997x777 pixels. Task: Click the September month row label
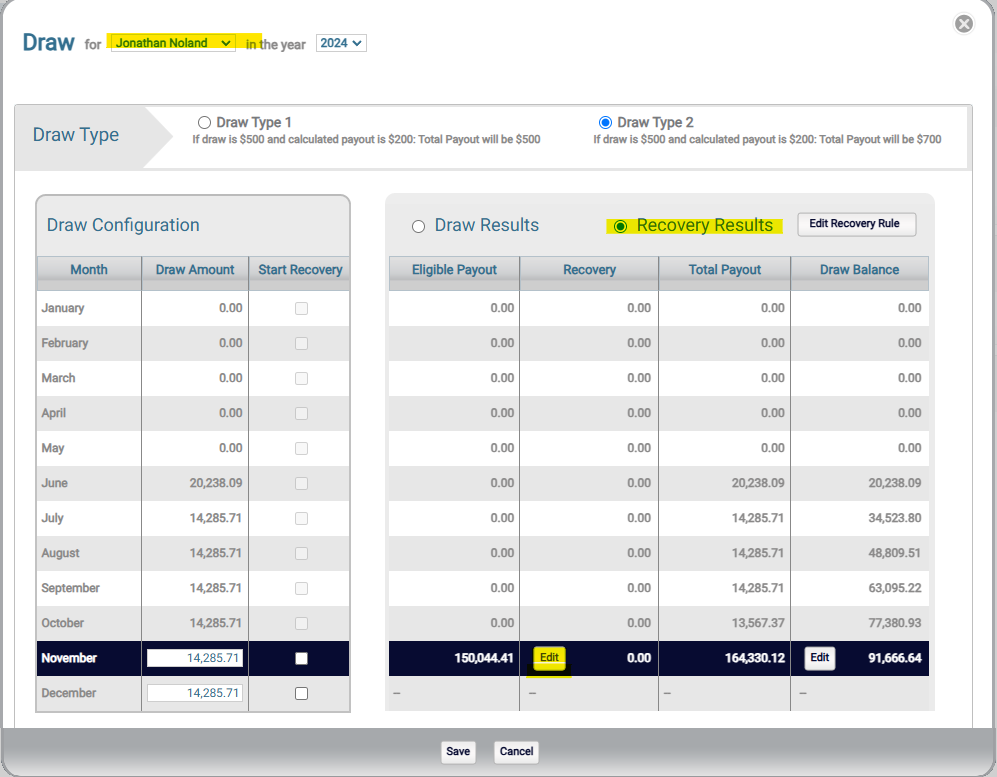pos(71,588)
